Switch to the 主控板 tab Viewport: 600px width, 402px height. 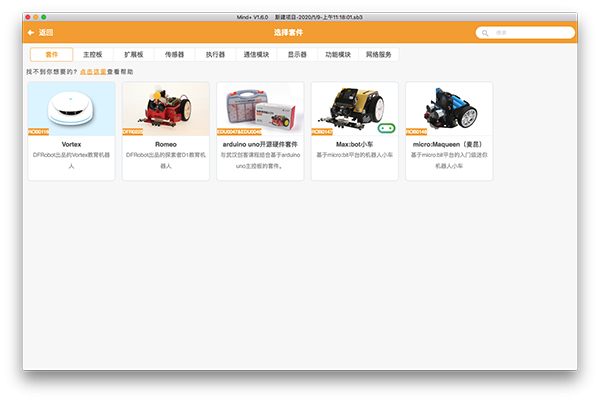point(93,55)
